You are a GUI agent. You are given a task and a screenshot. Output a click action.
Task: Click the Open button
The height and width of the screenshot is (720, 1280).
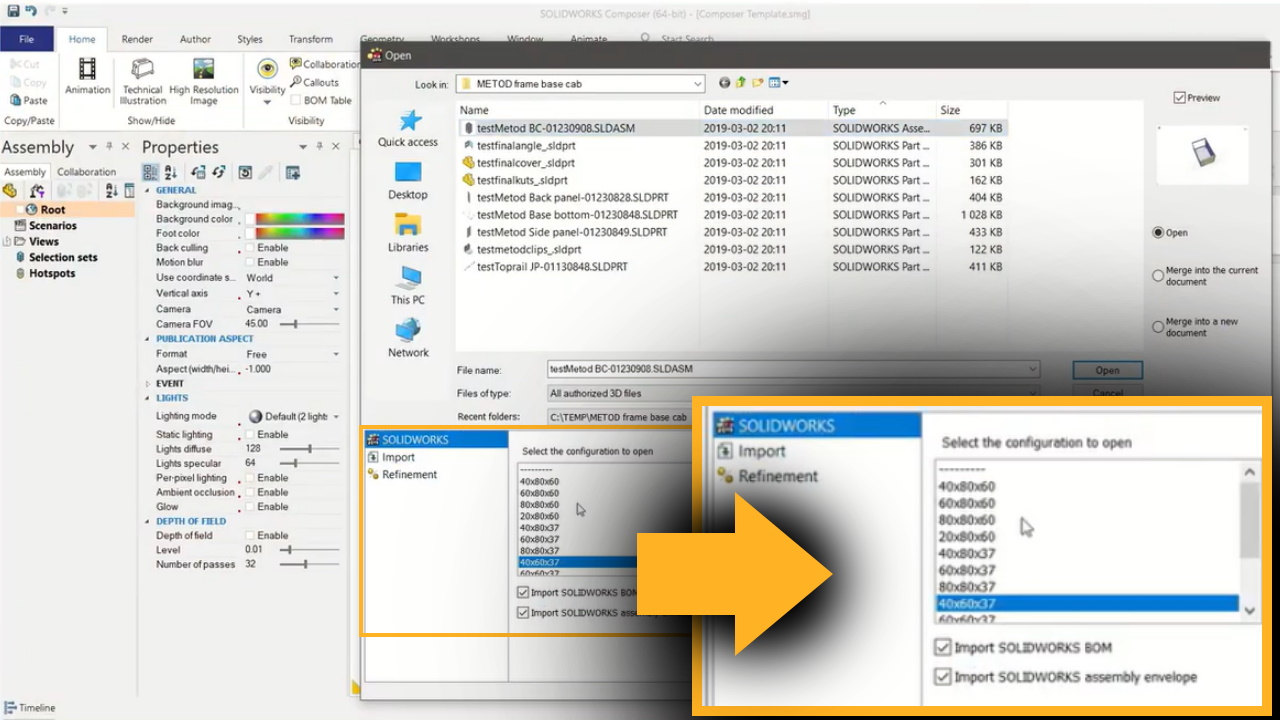[1107, 370]
